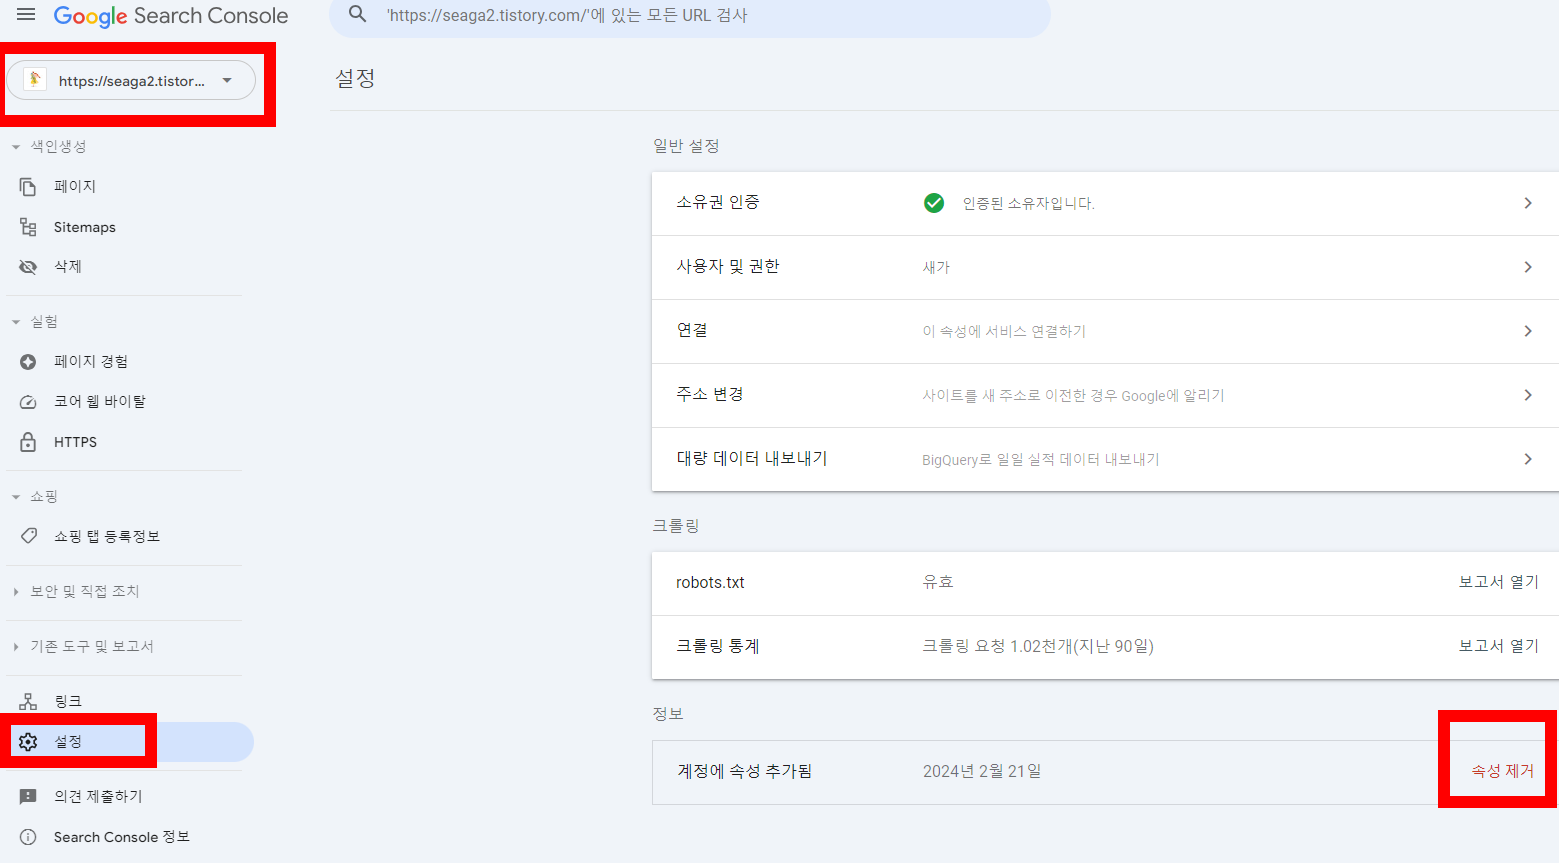Select the HTTPS padlock icon
The width and height of the screenshot is (1559, 863).
tap(28, 441)
